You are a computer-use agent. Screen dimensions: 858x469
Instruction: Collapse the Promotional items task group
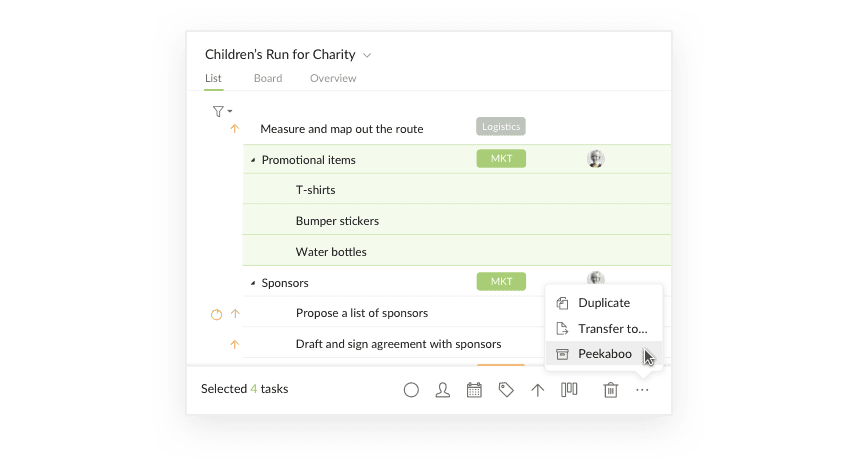[253, 160]
